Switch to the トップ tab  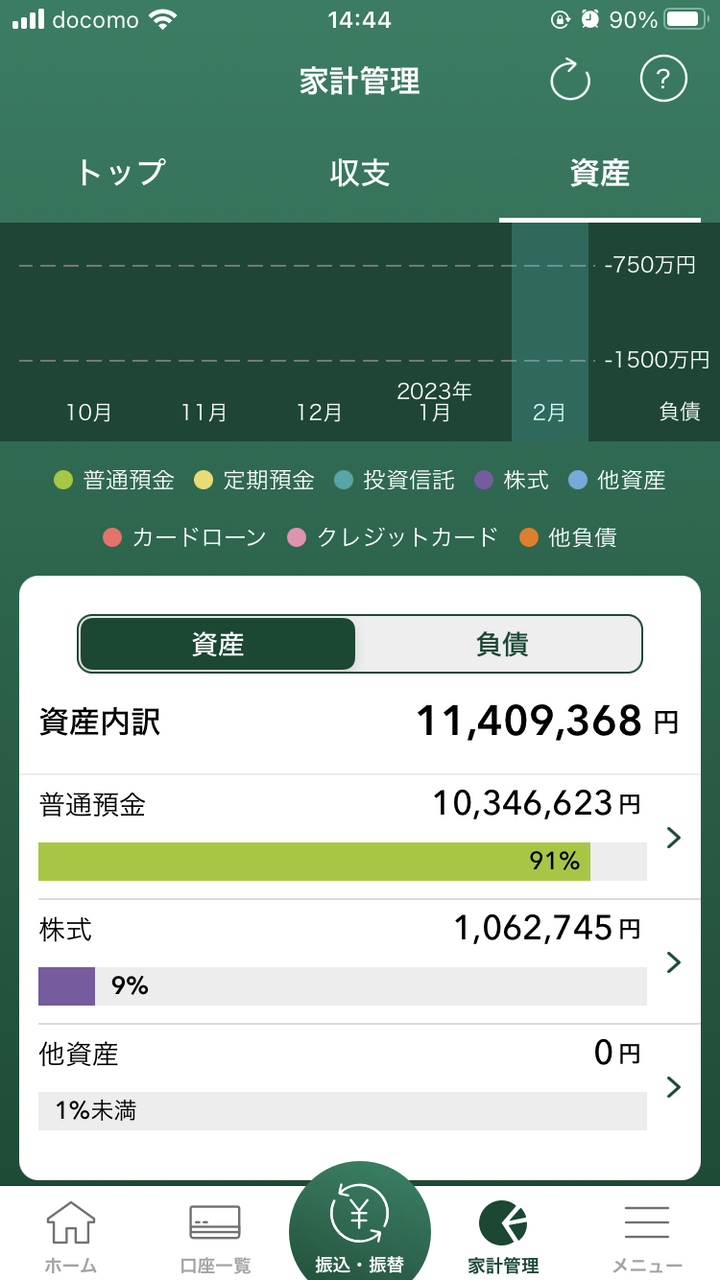click(120, 173)
